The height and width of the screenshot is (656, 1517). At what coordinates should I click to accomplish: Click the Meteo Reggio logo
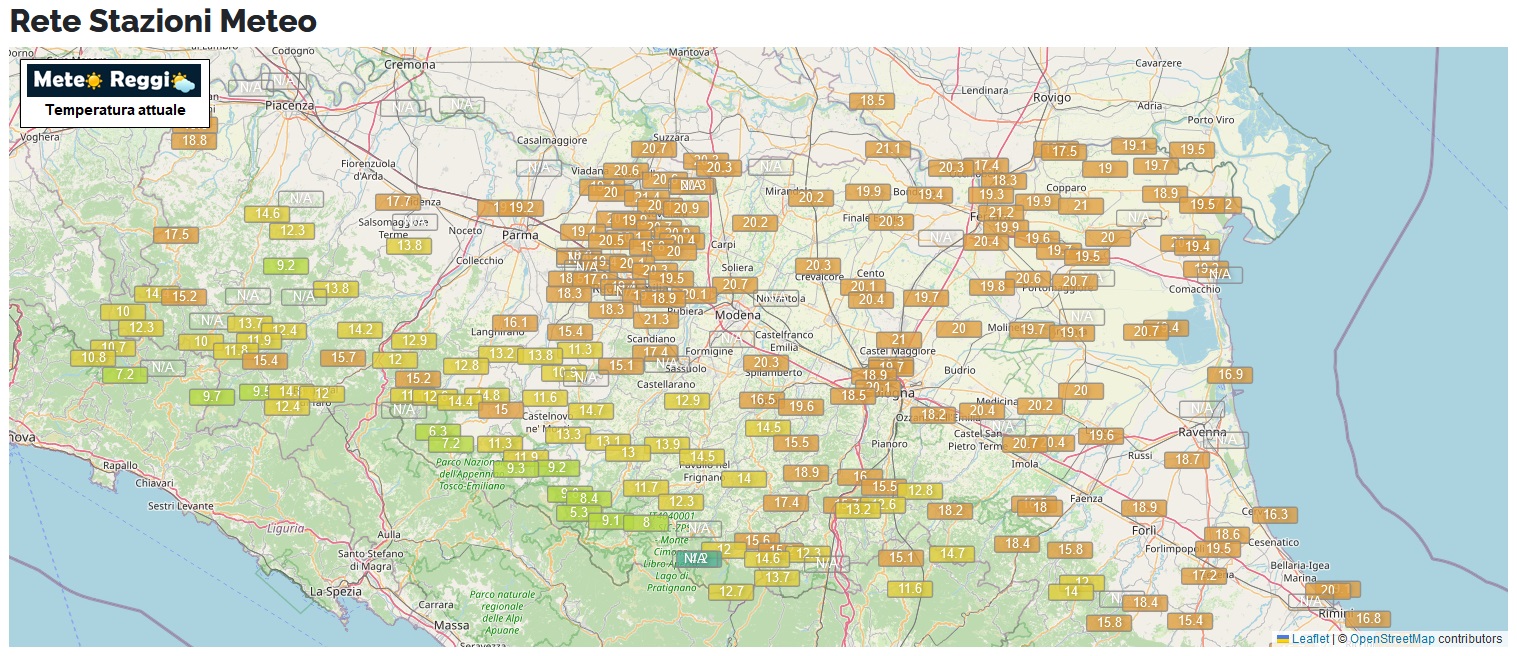tap(114, 81)
